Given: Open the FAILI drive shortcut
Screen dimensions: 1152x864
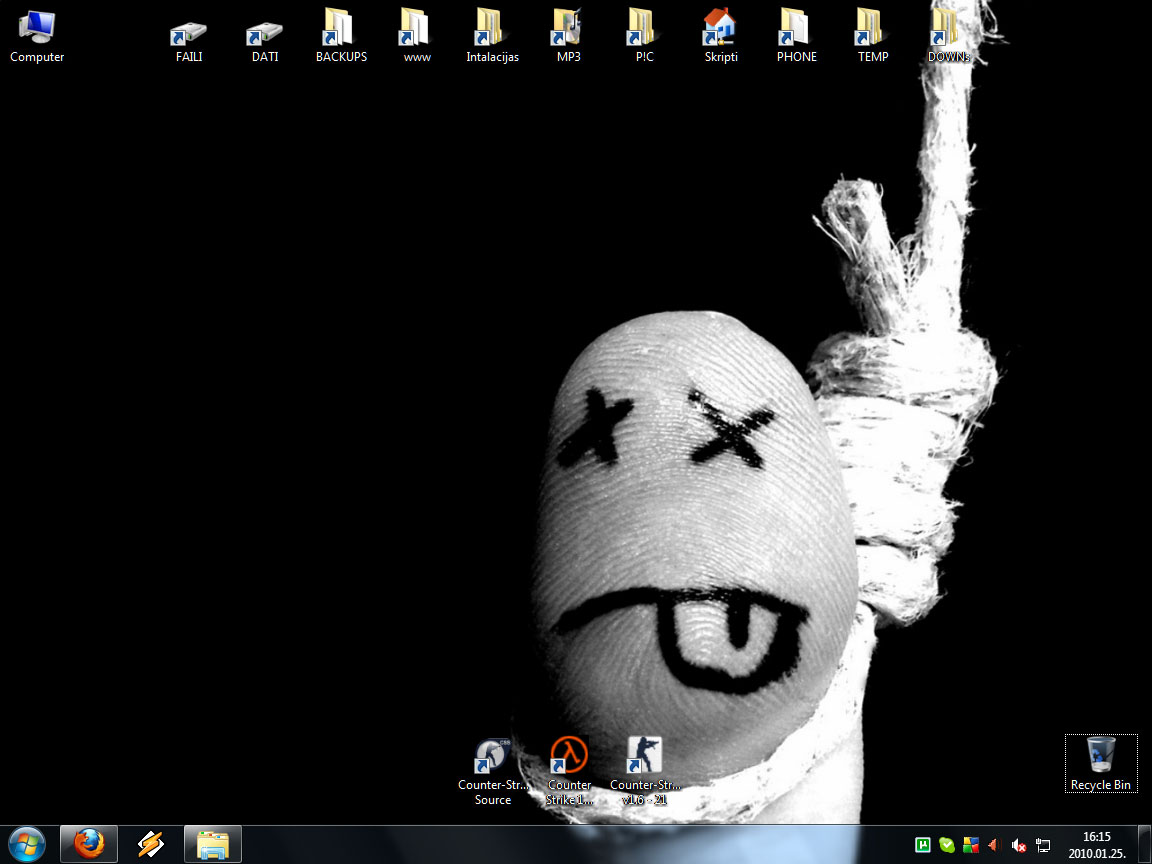Looking at the screenshot, I should pos(189,33).
